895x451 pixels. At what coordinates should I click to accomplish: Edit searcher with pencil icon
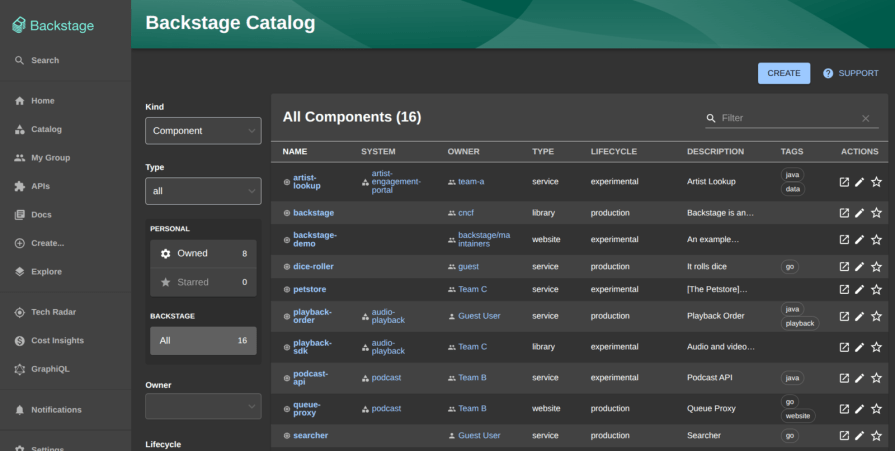point(860,436)
